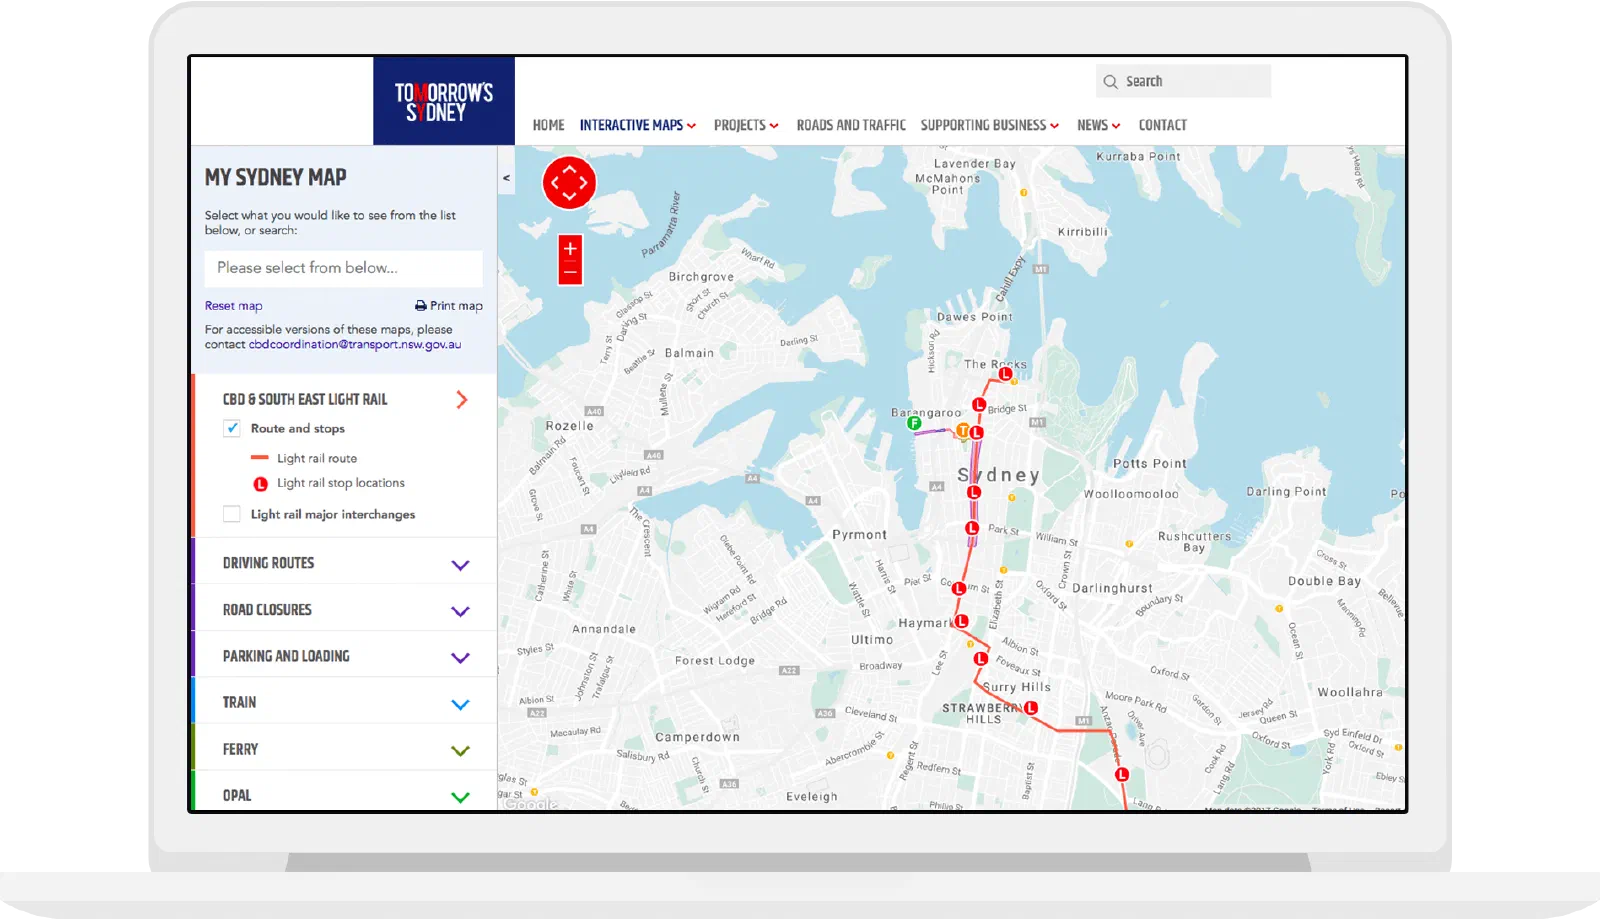Open the Please select from below field
This screenshot has width=1600, height=919.
click(x=344, y=268)
